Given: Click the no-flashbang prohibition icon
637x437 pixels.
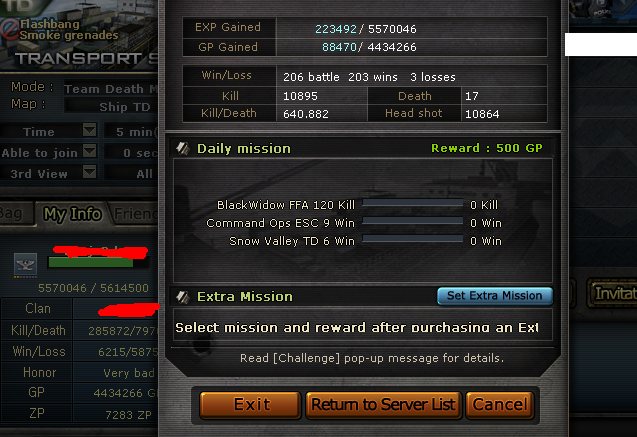Looking at the screenshot, I should [9, 30].
